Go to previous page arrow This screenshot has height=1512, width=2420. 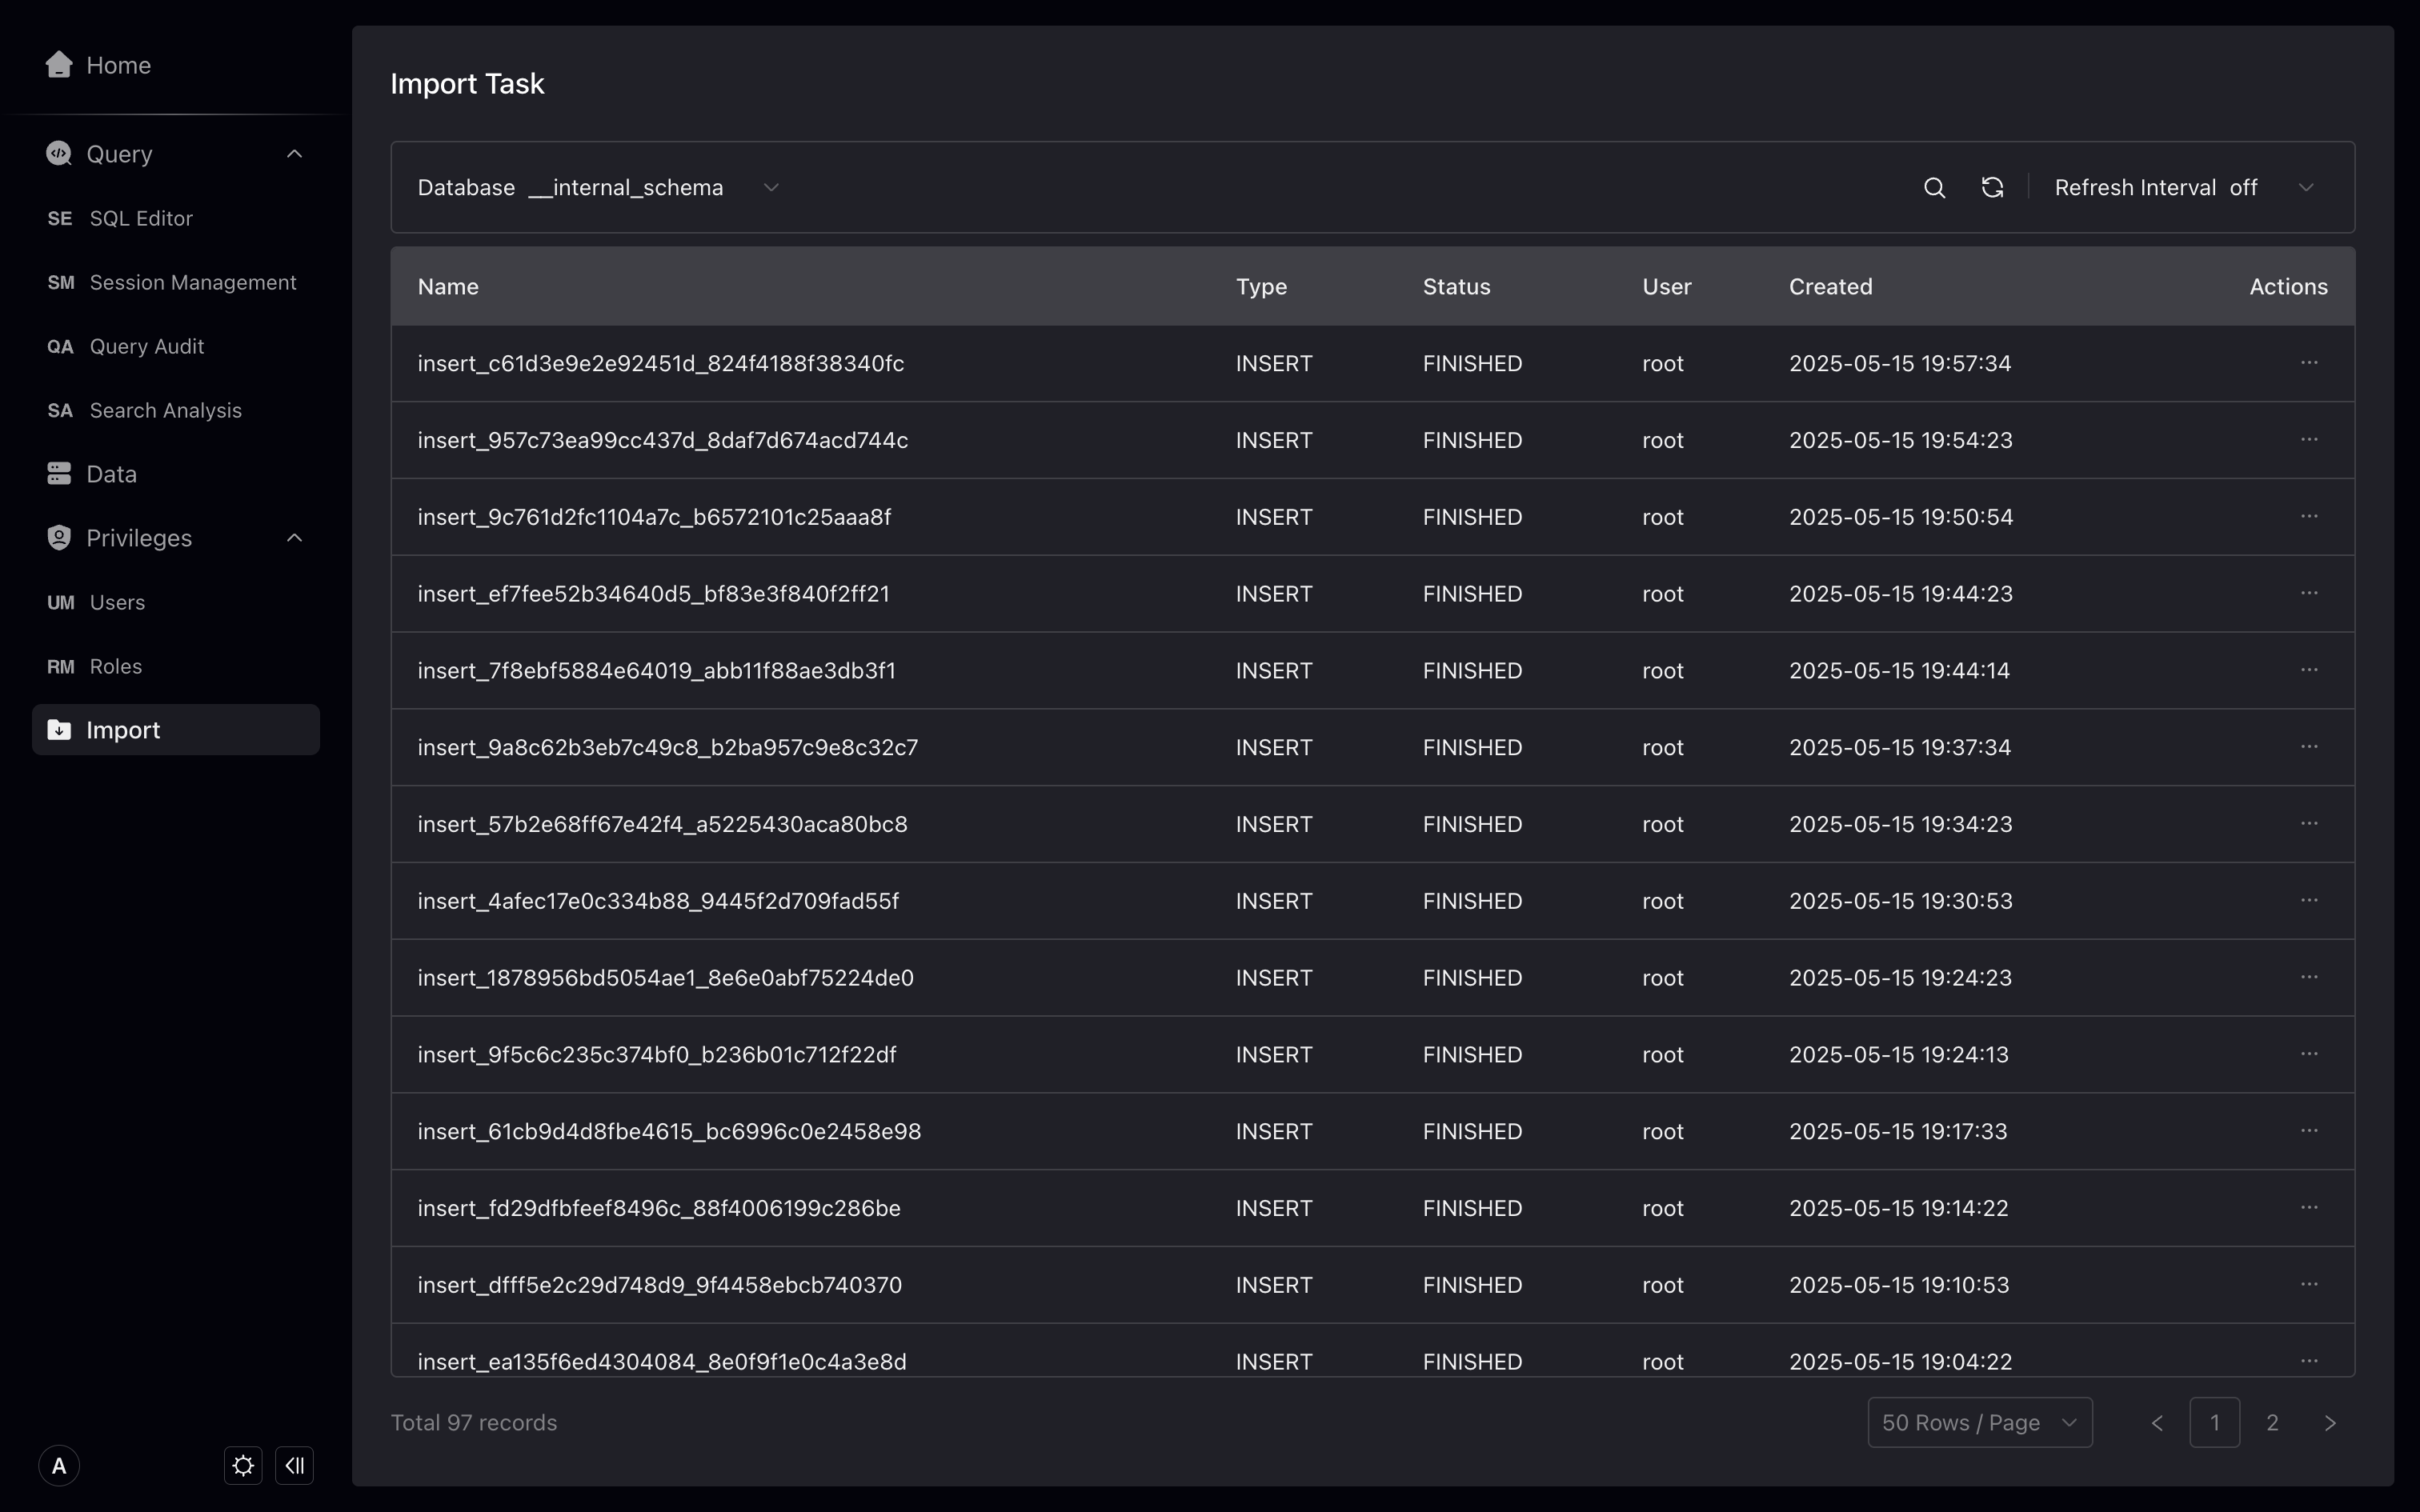pos(2157,1422)
